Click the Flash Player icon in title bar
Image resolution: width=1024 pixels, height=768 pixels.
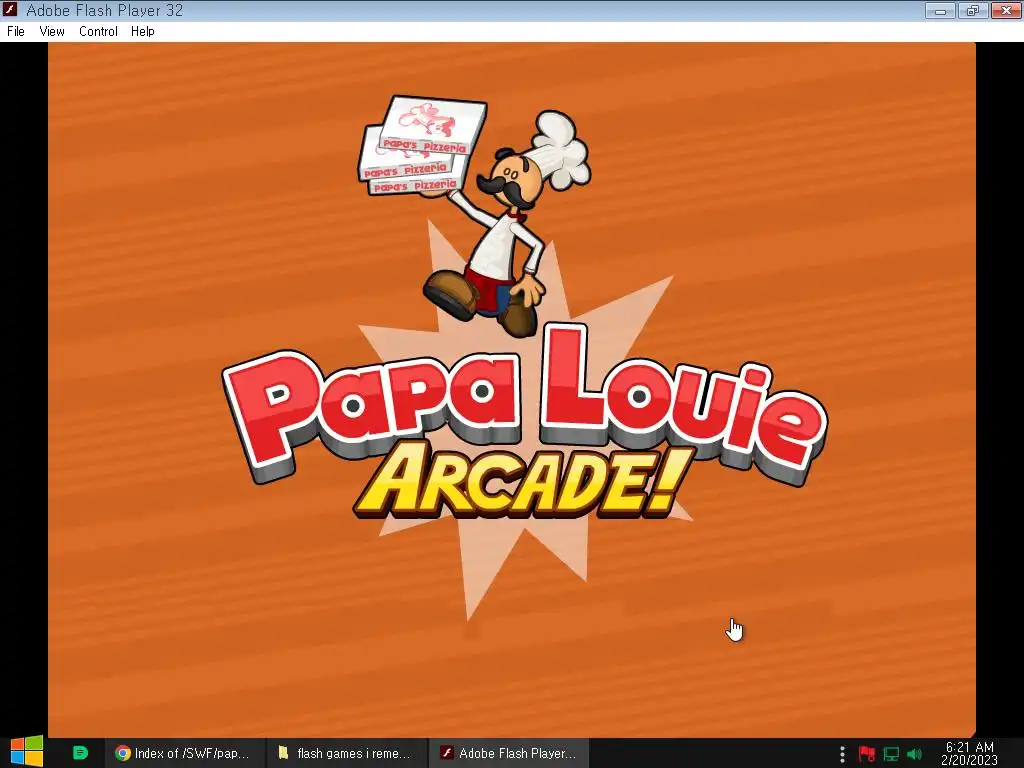10,10
